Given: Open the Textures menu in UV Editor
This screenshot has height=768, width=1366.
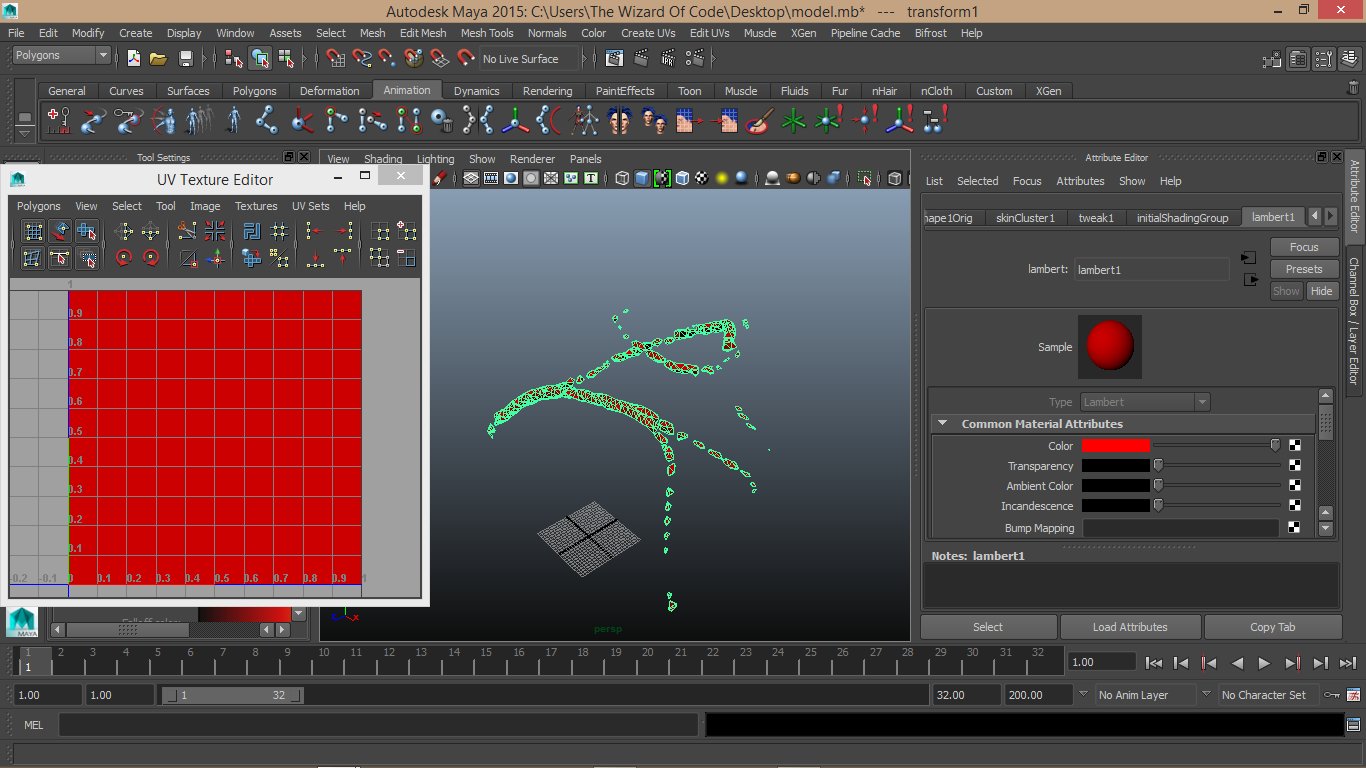Looking at the screenshot, I should click(256, 206).
